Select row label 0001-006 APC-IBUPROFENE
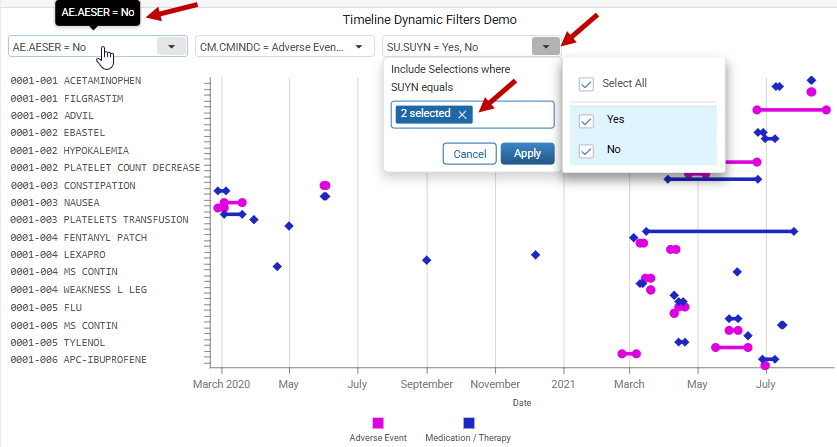Image resolution: width=837 pixels, height=447 pixels. click(x=78, y=359)
